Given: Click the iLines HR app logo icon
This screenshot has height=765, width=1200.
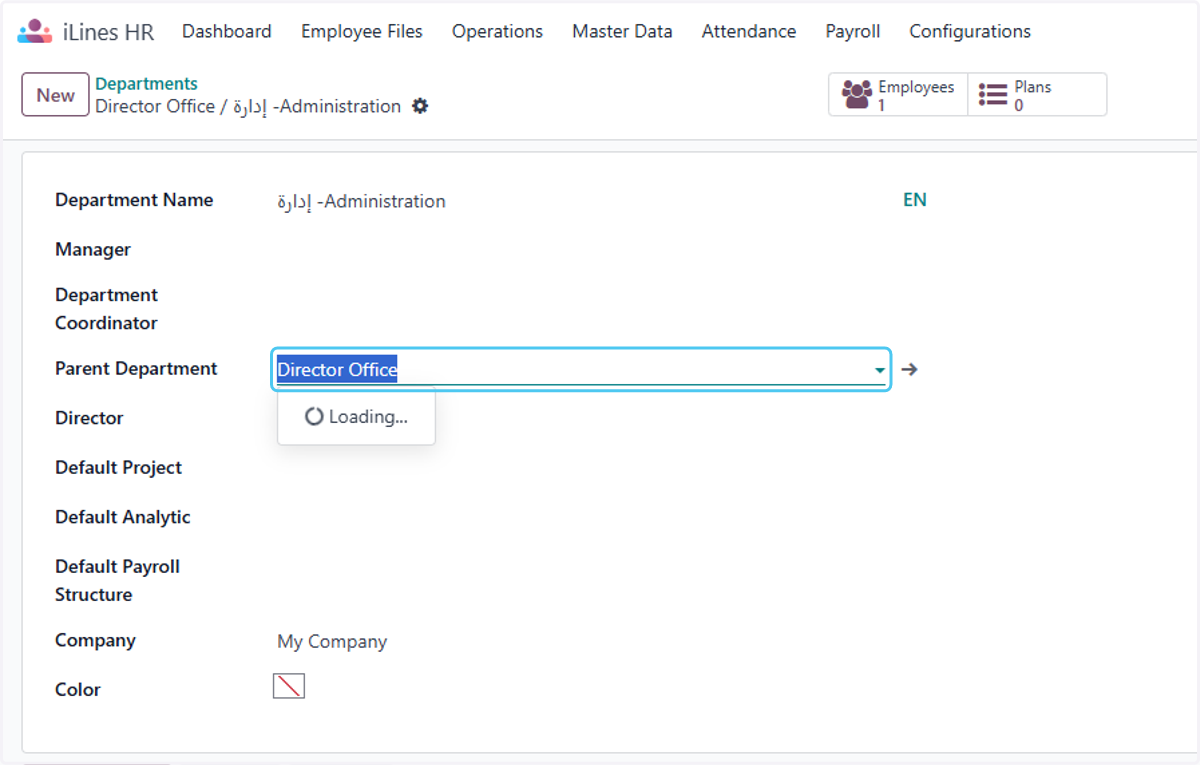Looking at the screenshot, I should [x=35, y=31].
